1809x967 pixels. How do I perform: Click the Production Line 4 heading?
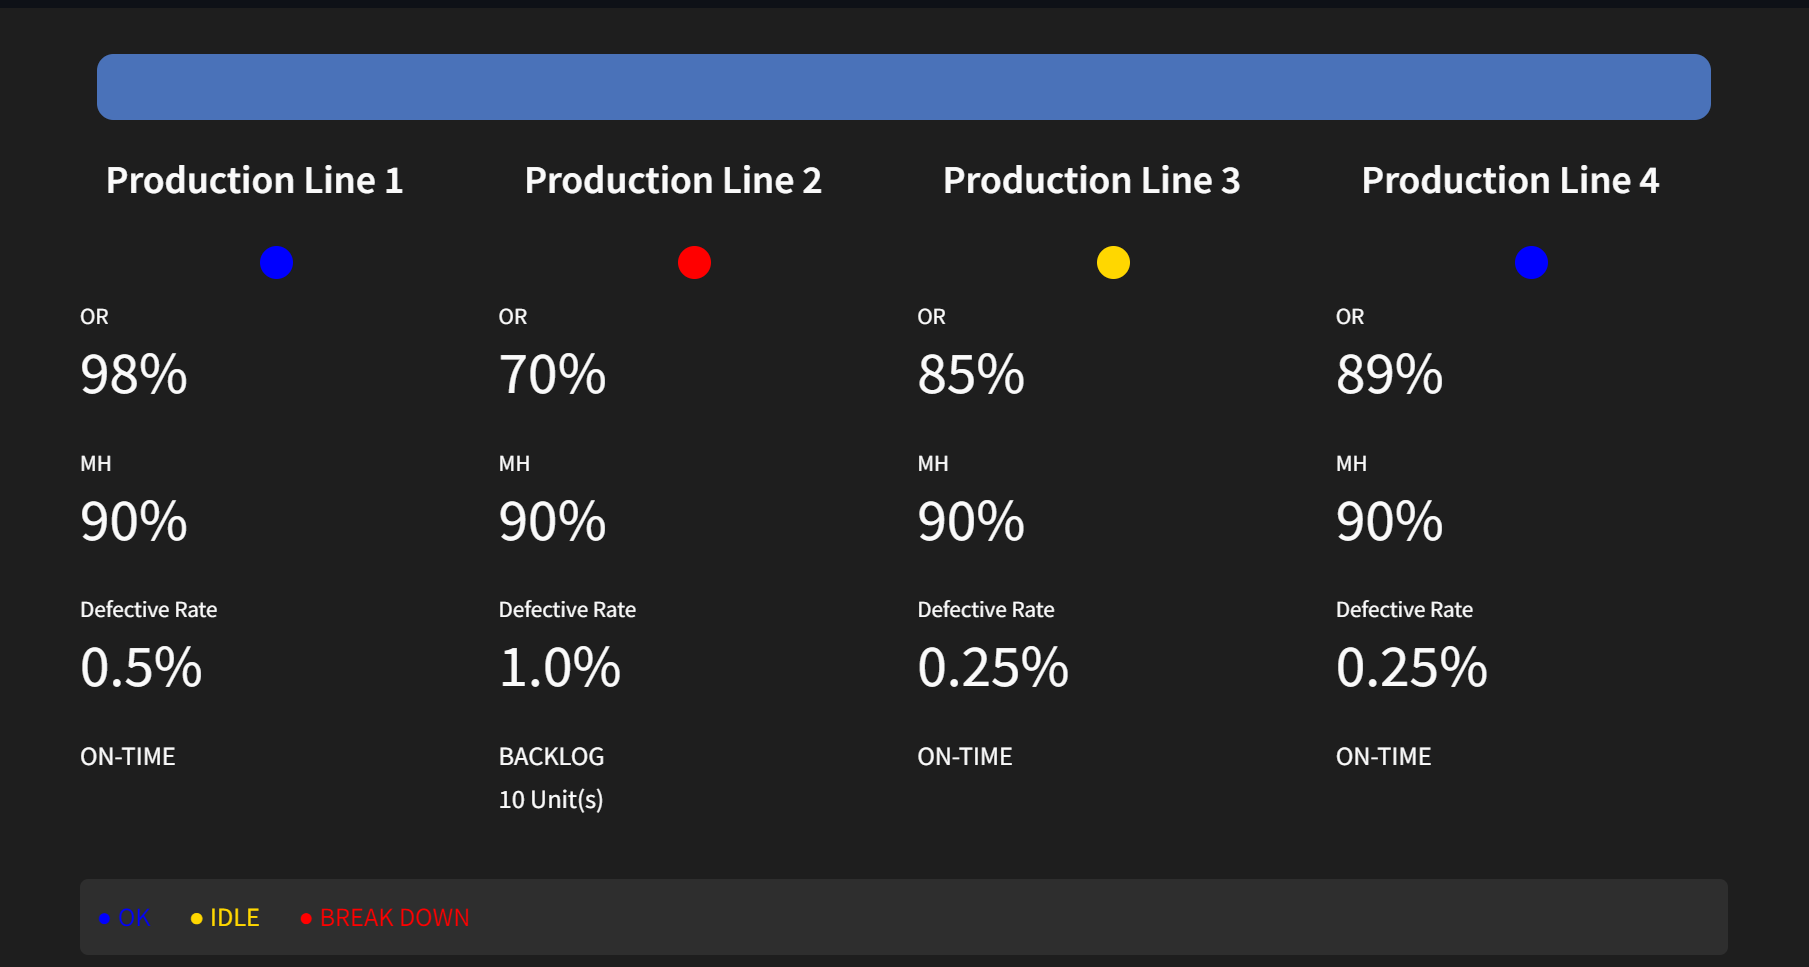coord(1510,181)
